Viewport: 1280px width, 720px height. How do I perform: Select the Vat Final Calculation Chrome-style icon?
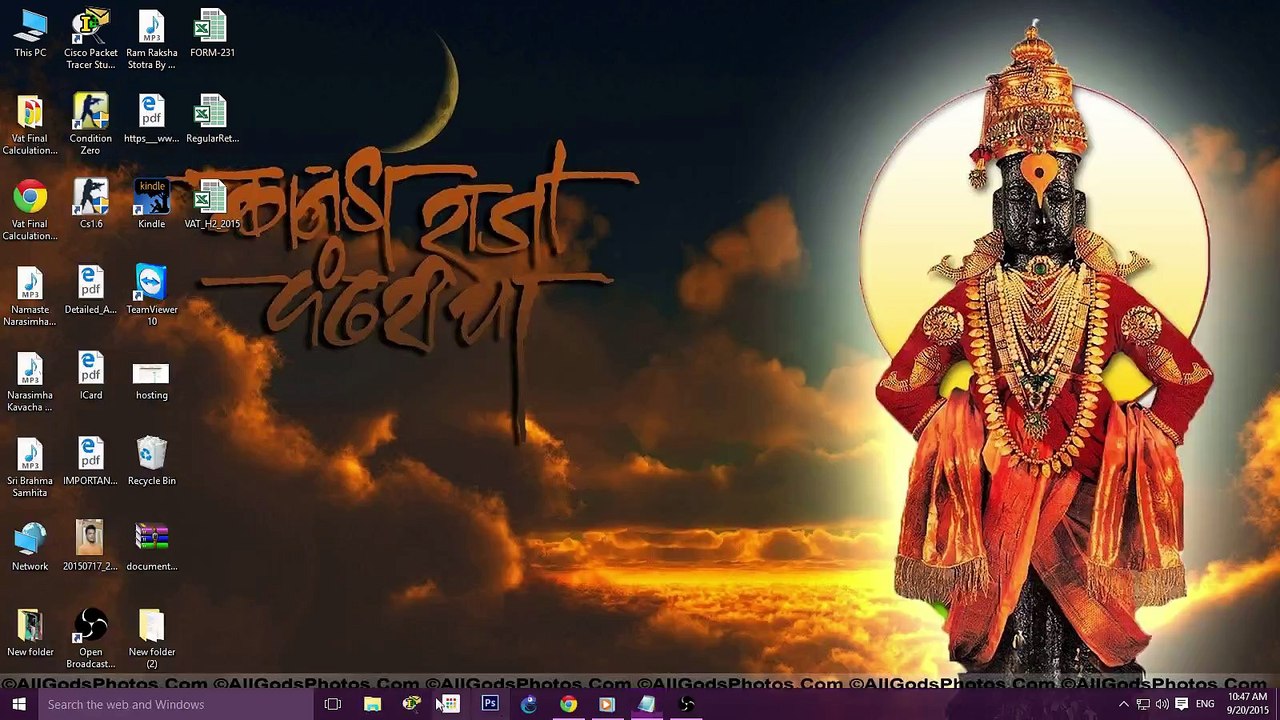click(30, 212)
